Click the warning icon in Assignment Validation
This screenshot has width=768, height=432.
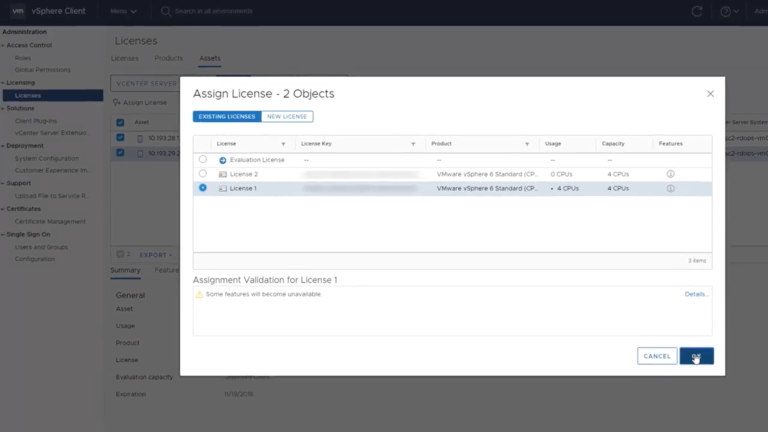(x=199, y=294)
